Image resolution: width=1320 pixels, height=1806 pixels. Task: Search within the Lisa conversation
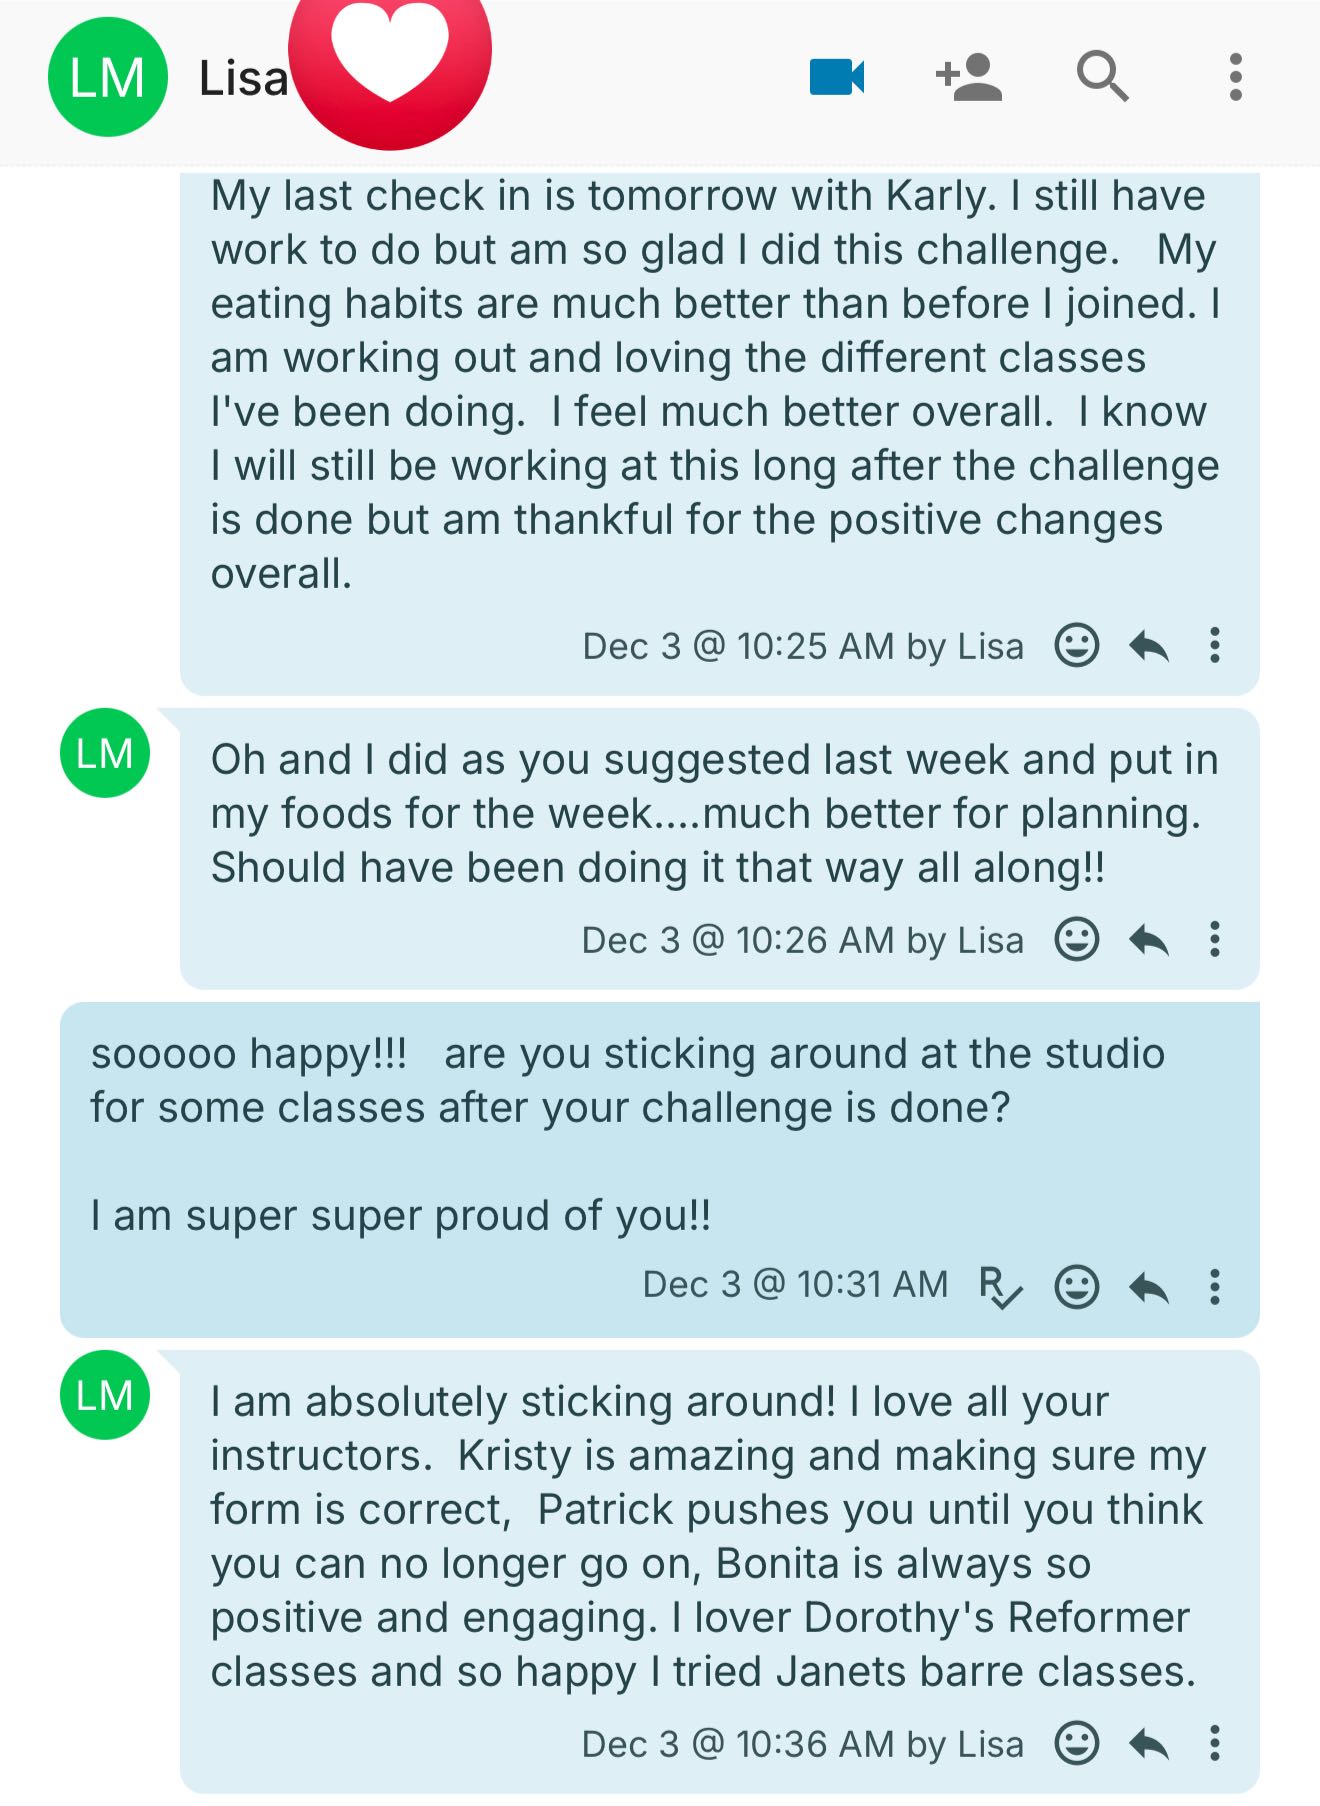[x=1102, y=77]
